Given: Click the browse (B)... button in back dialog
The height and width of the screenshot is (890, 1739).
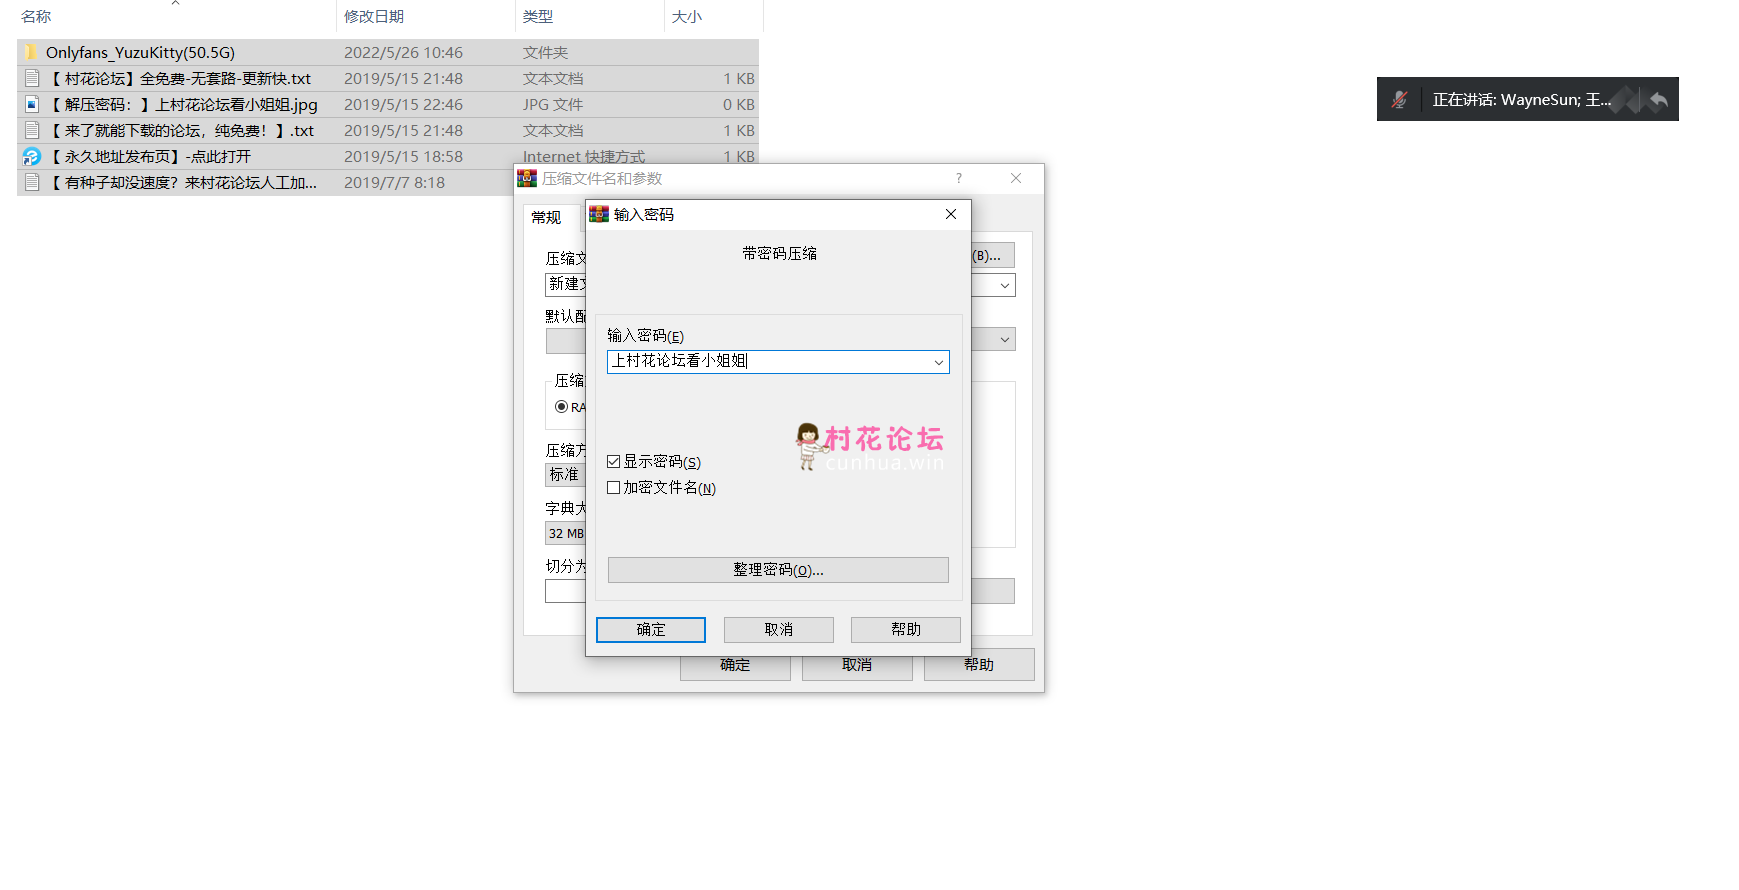Looking at the screenshot, I should pos(993,255).
